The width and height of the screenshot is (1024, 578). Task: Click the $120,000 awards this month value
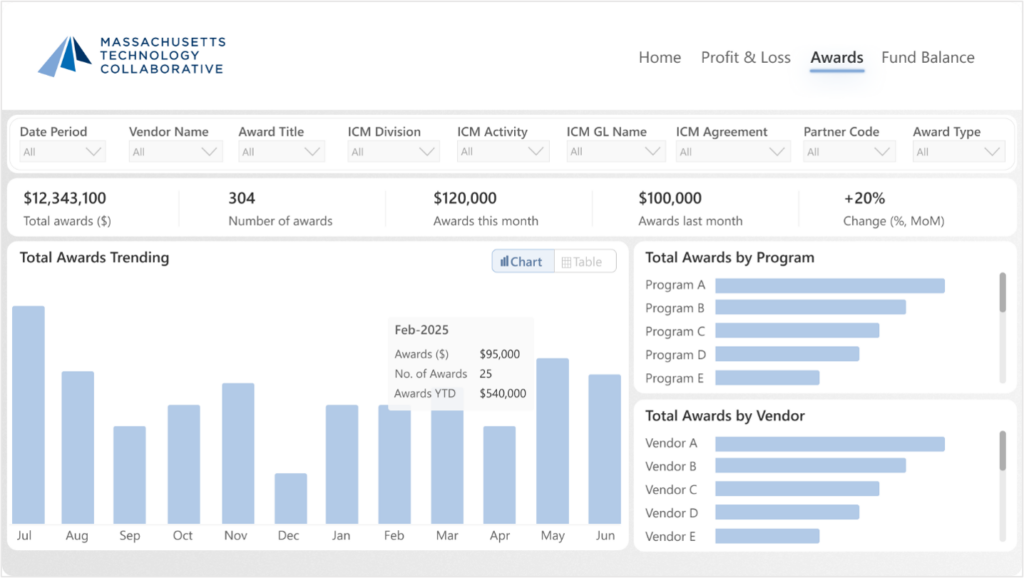coord(465,198)
